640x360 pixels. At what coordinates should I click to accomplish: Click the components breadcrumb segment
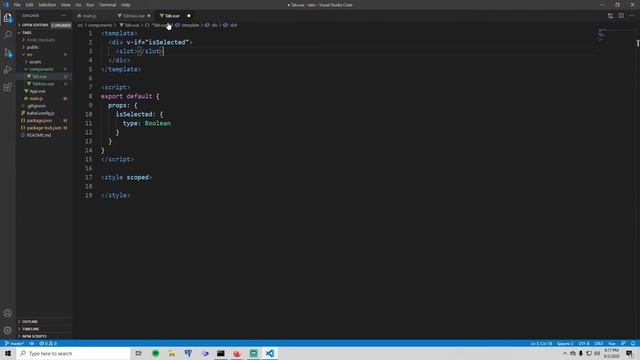click(x=100, y=25)
